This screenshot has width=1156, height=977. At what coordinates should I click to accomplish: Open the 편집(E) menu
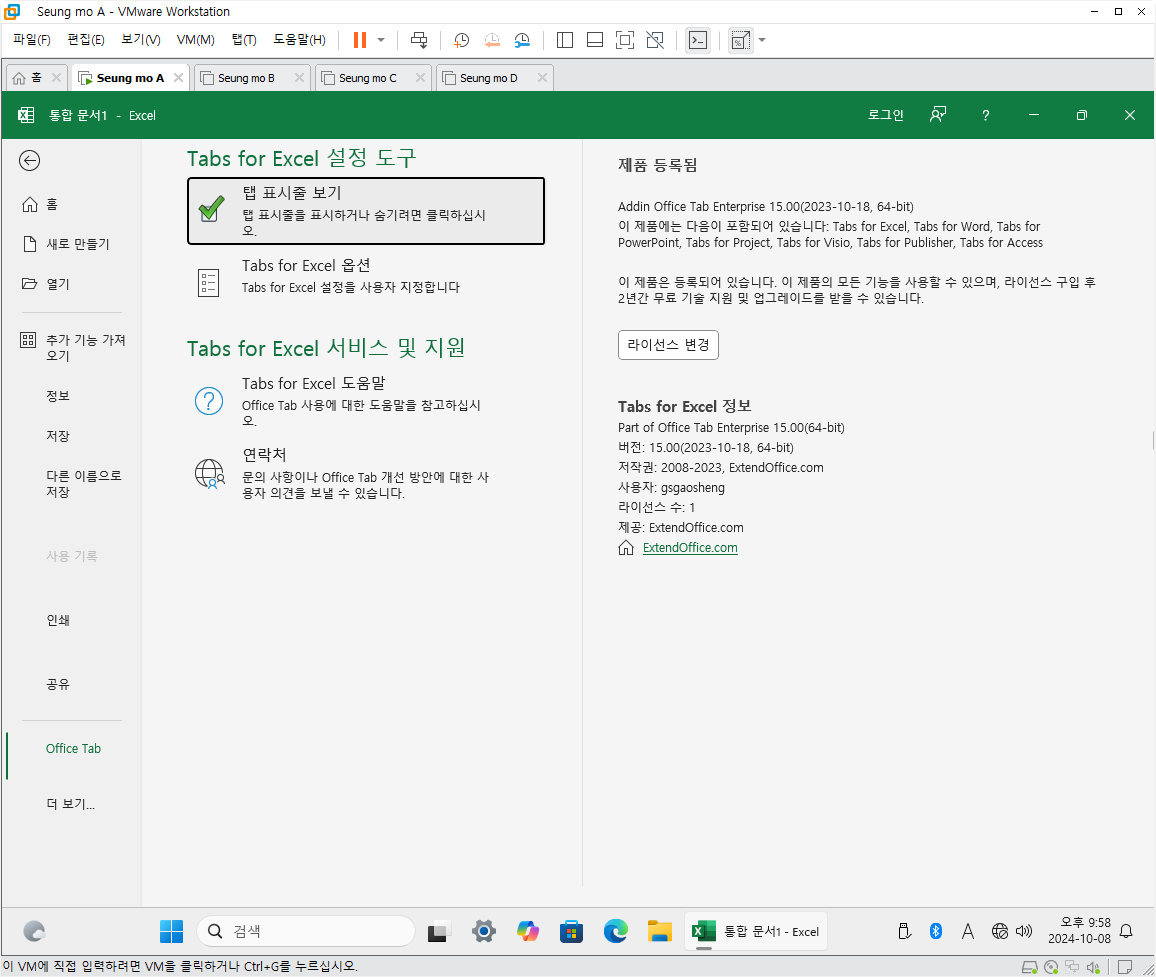click(x=86, y=40)
